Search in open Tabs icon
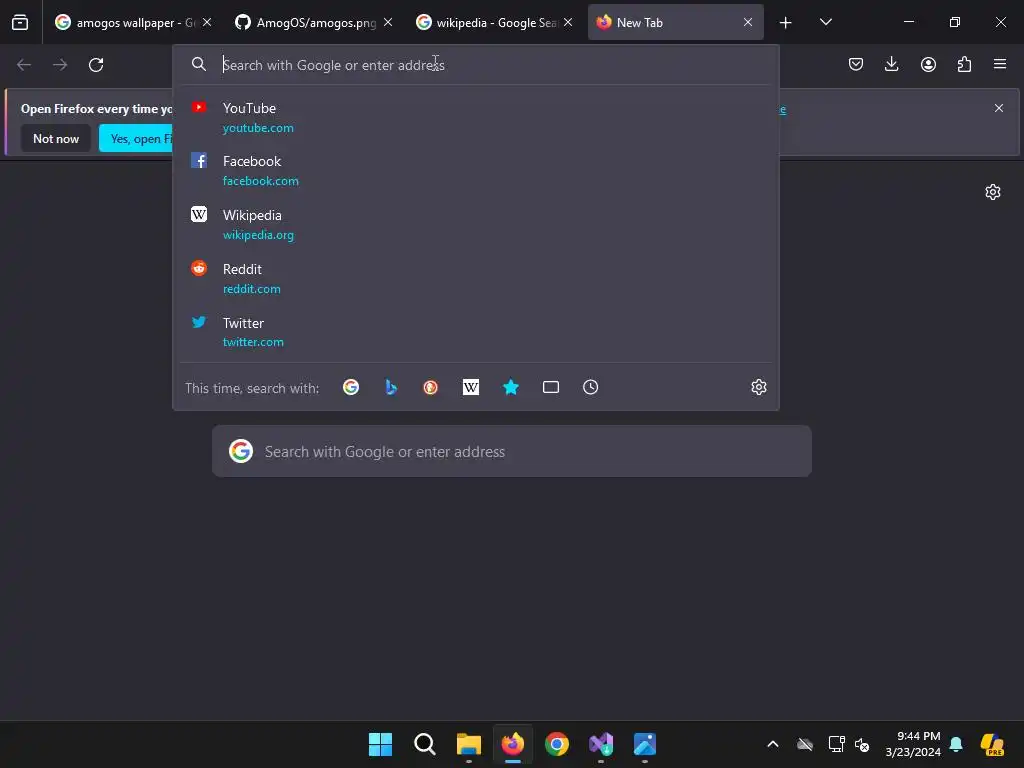Screen dimensions: 1024x768 pos(551,387)
